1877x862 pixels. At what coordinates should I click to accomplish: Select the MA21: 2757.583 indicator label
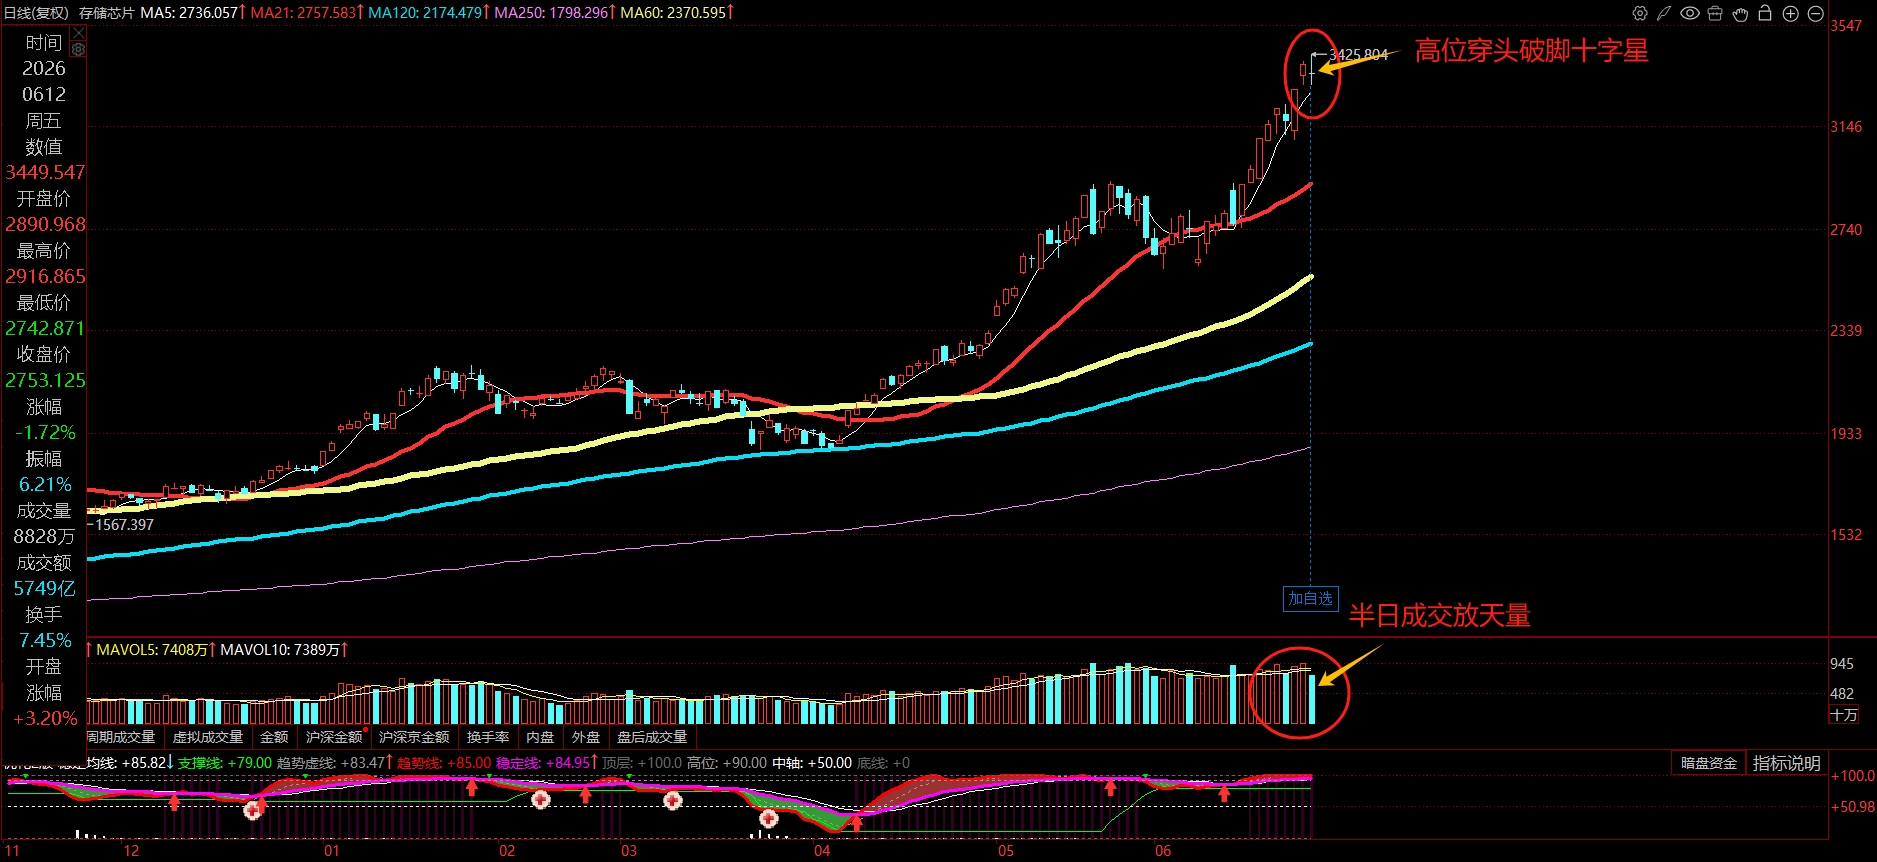303,13
